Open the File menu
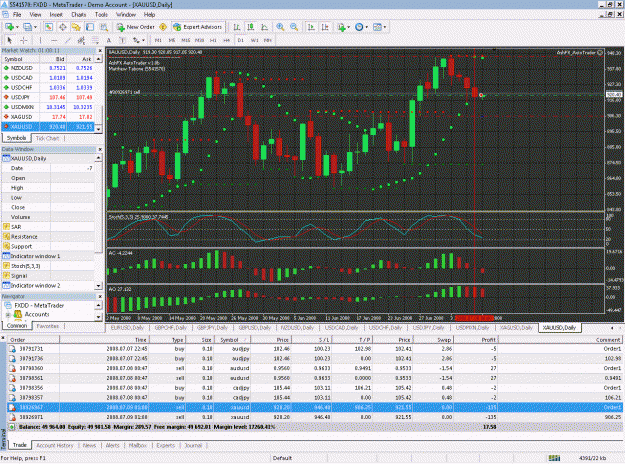Image resolution: width=625 pixels, height=464 pixels. pyautogui.click(x=17, y=14)
